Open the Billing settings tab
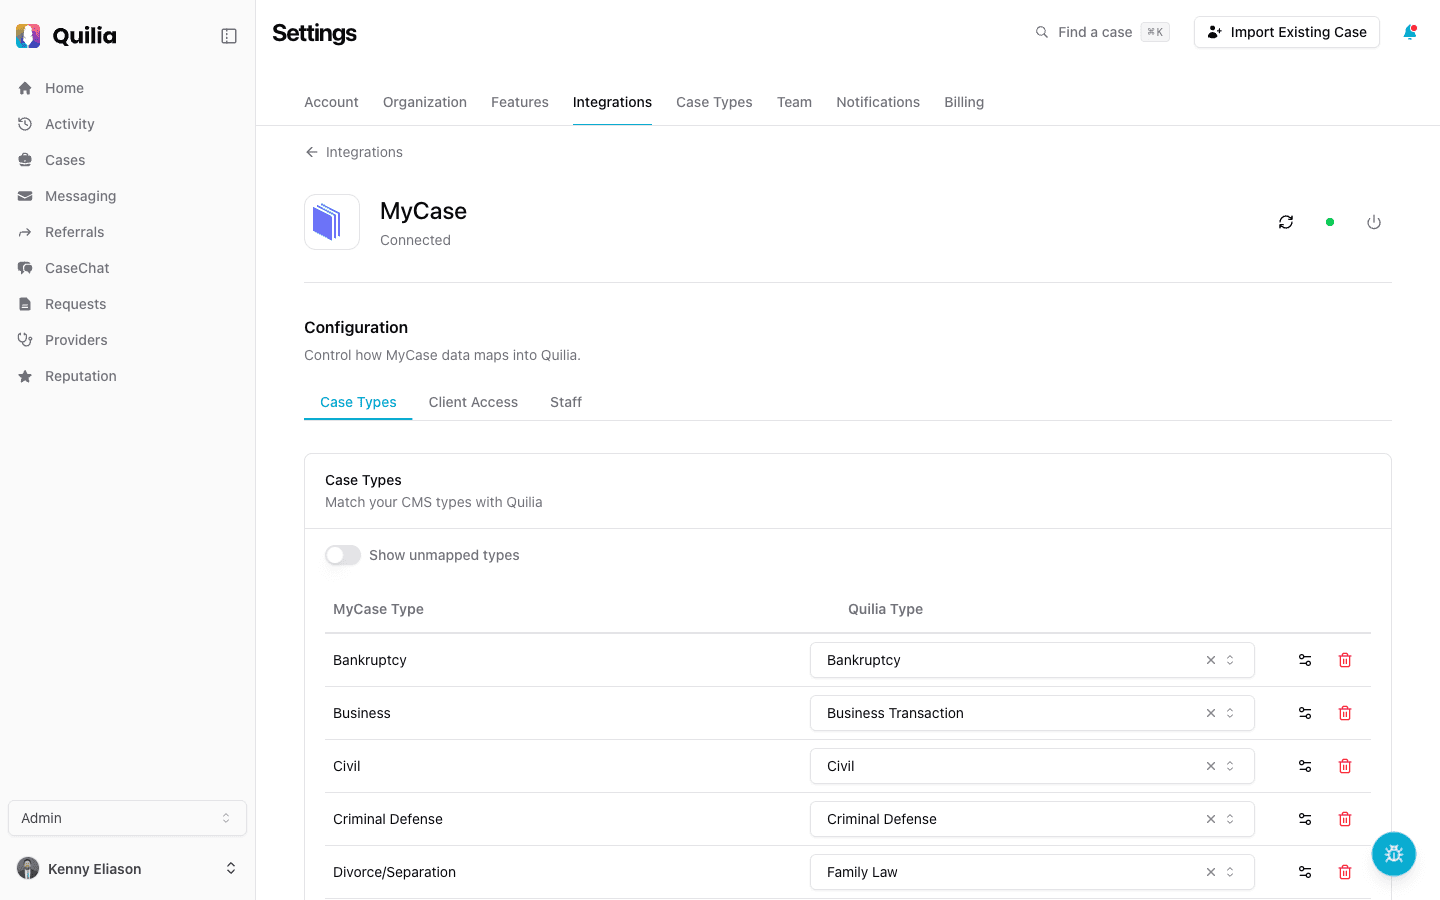The height and width of the screenshot is (900, 1440). pyautogui.click(x=964, y=102)
